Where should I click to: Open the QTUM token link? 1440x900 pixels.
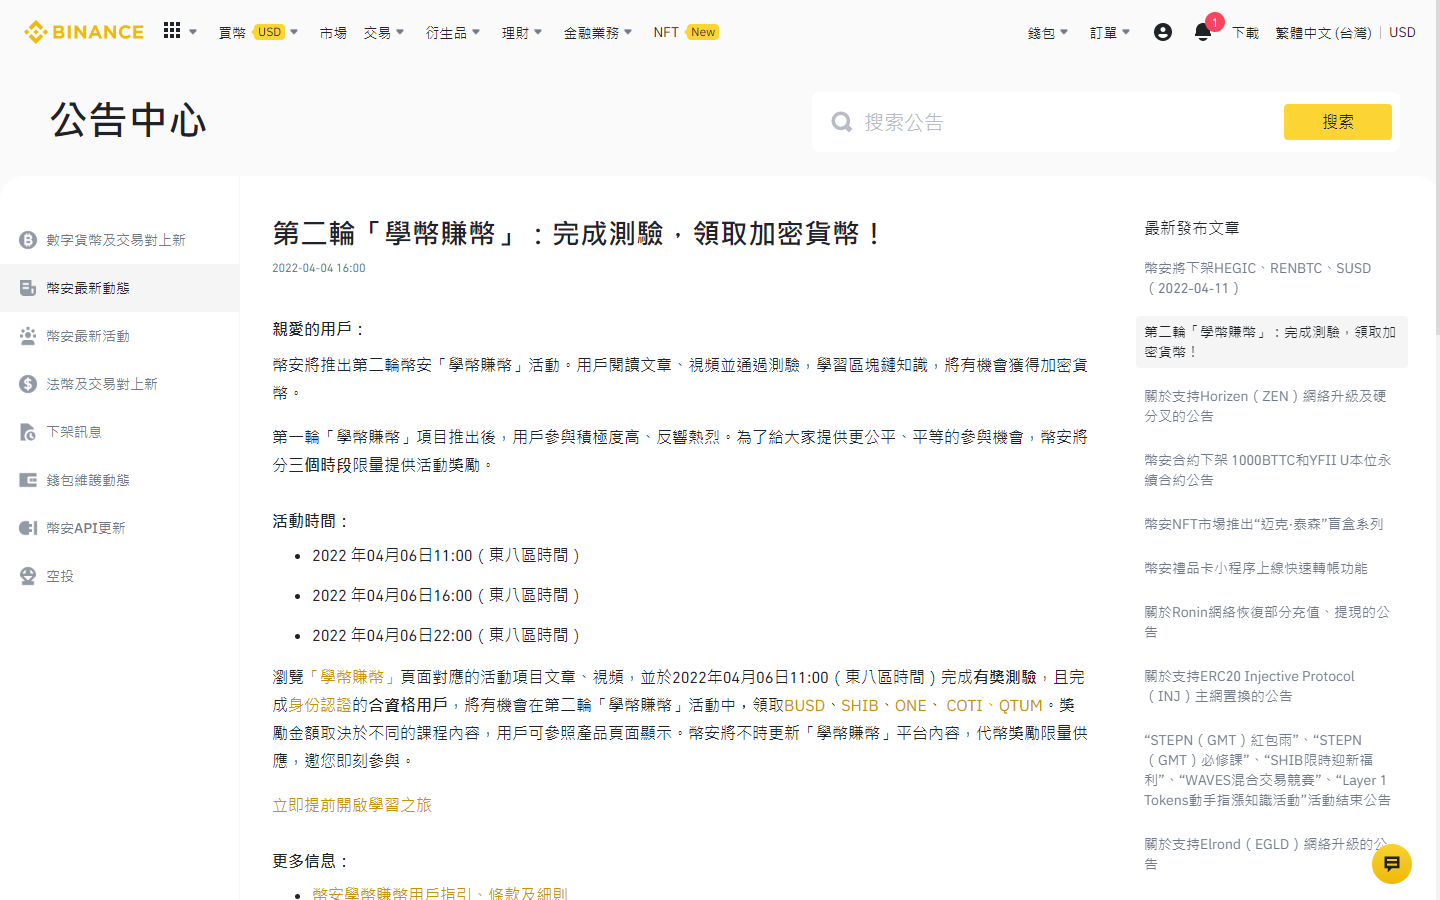(1020, 705)
